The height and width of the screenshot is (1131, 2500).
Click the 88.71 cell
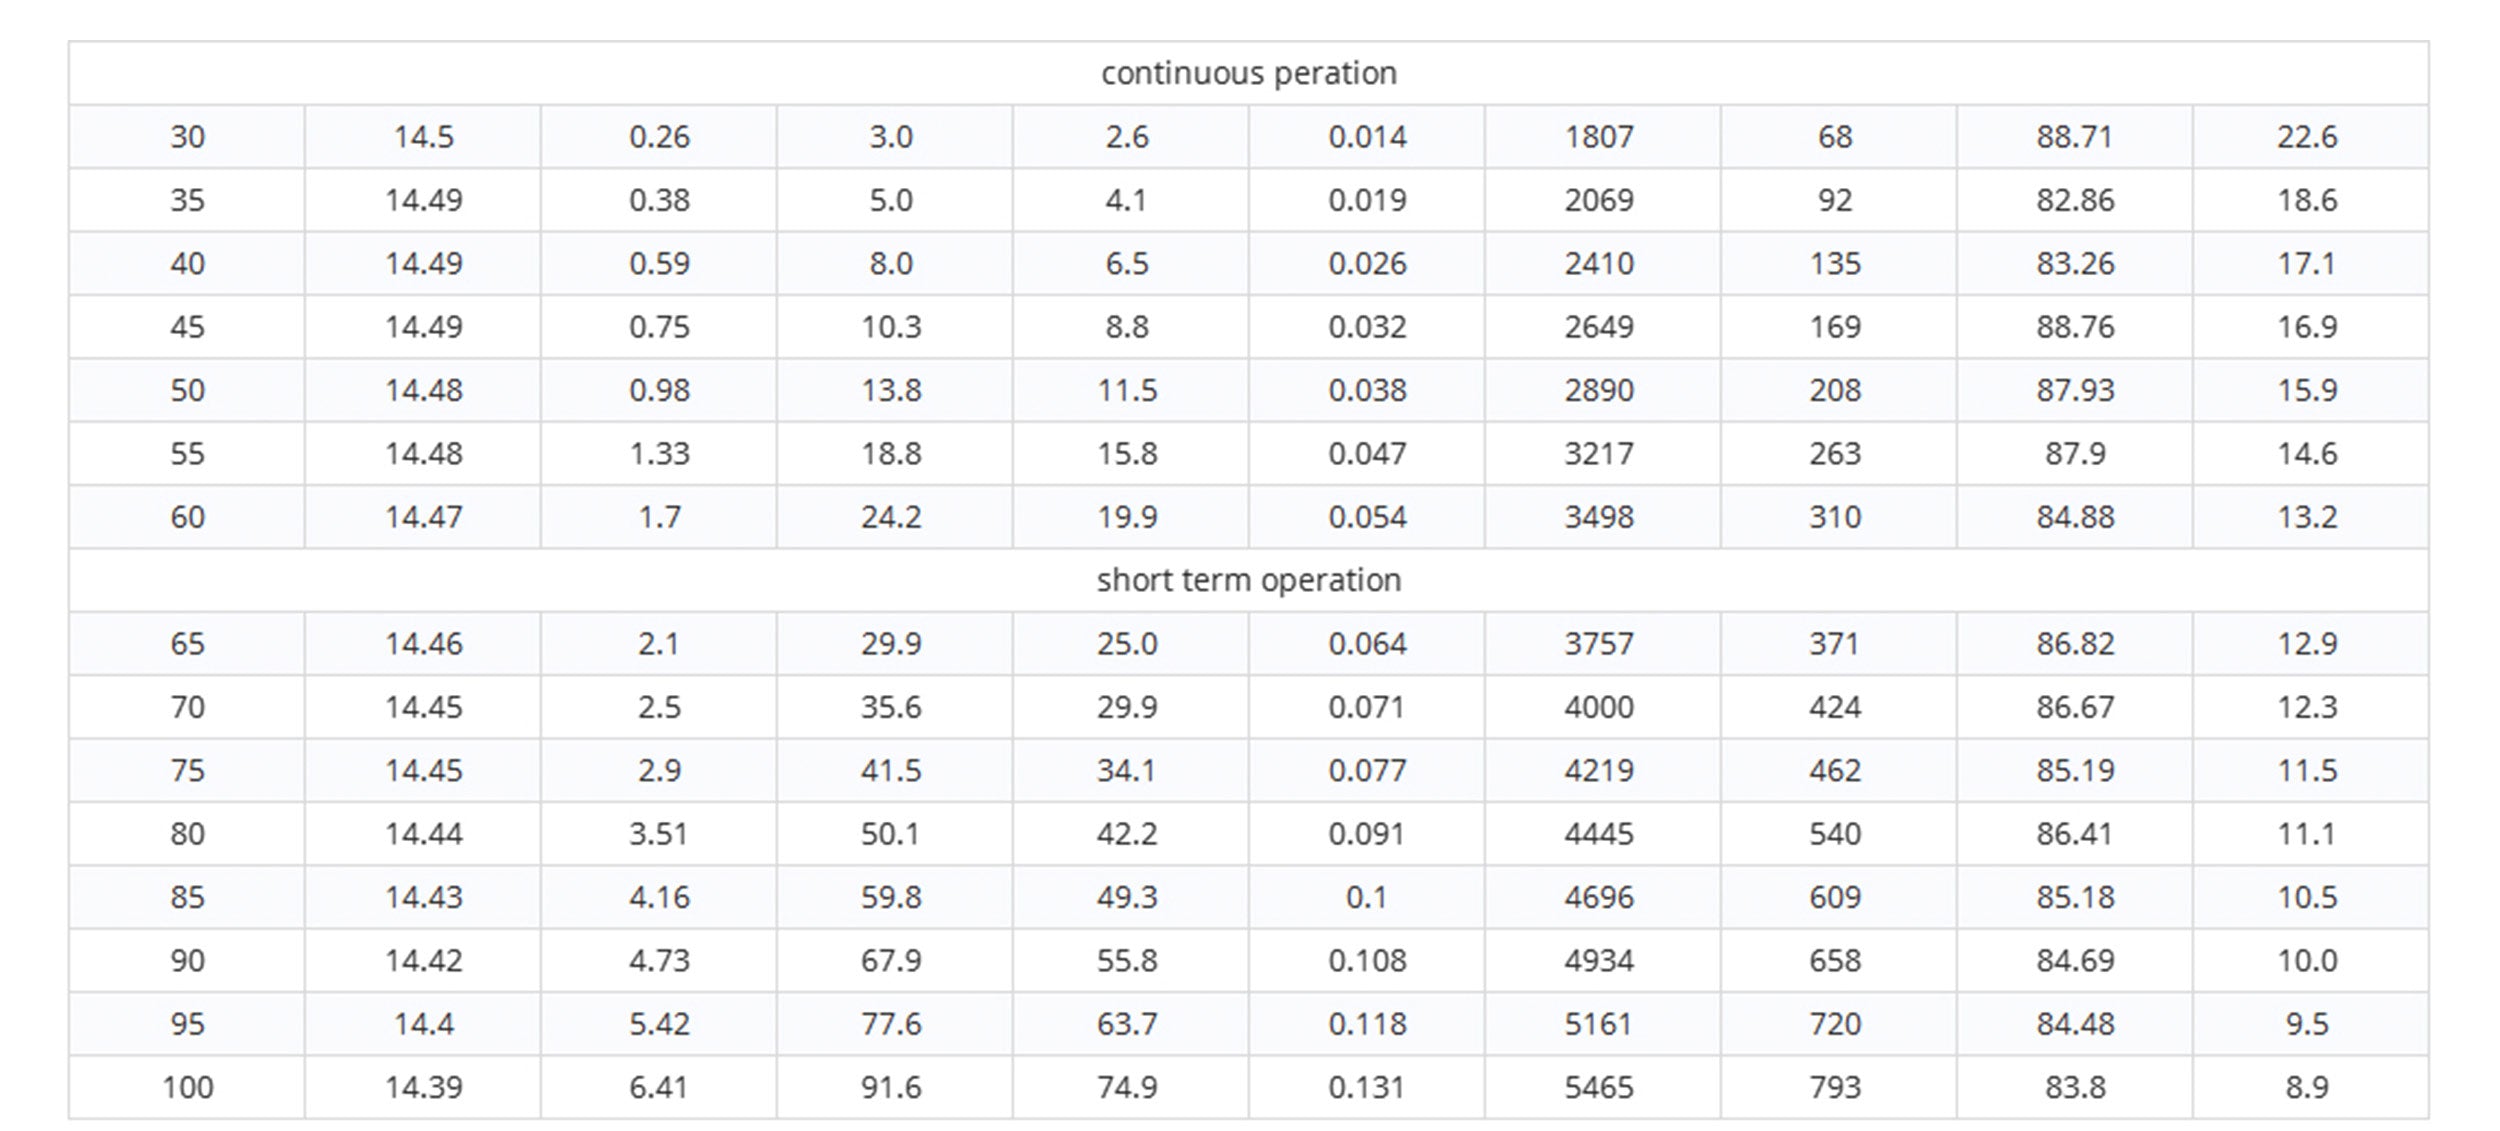2074,136
